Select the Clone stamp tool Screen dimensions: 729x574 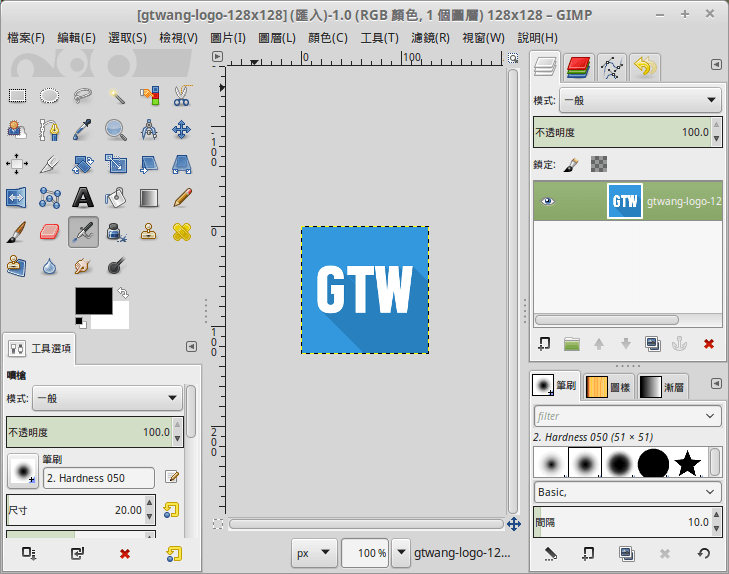[x=149, y=232]
